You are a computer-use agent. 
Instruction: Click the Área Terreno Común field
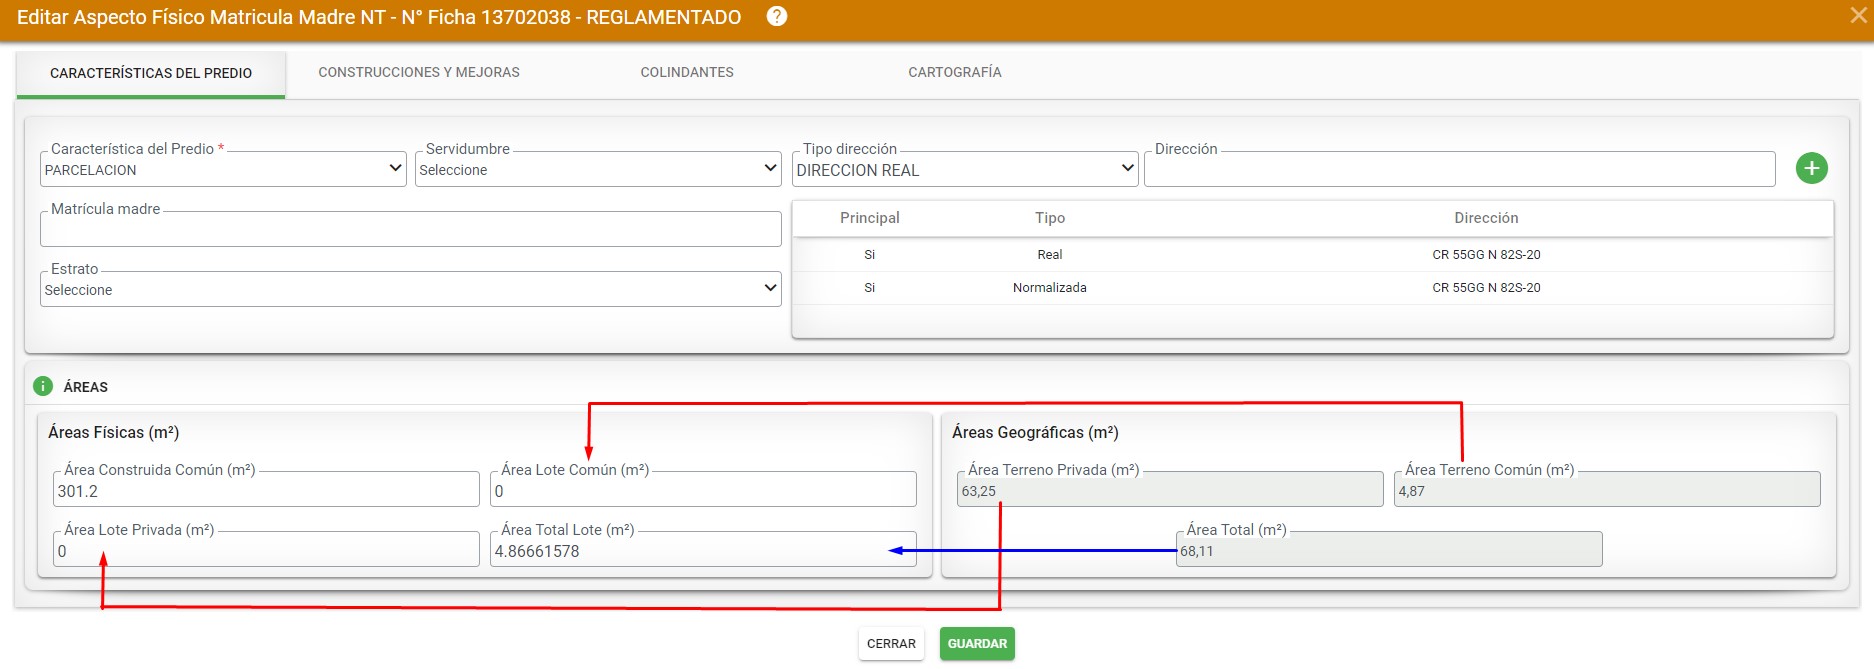point(1607,490)
